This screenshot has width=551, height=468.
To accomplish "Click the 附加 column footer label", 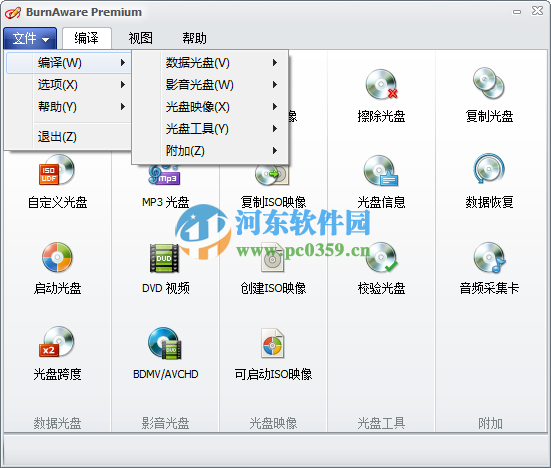I will tap(490, 423).
